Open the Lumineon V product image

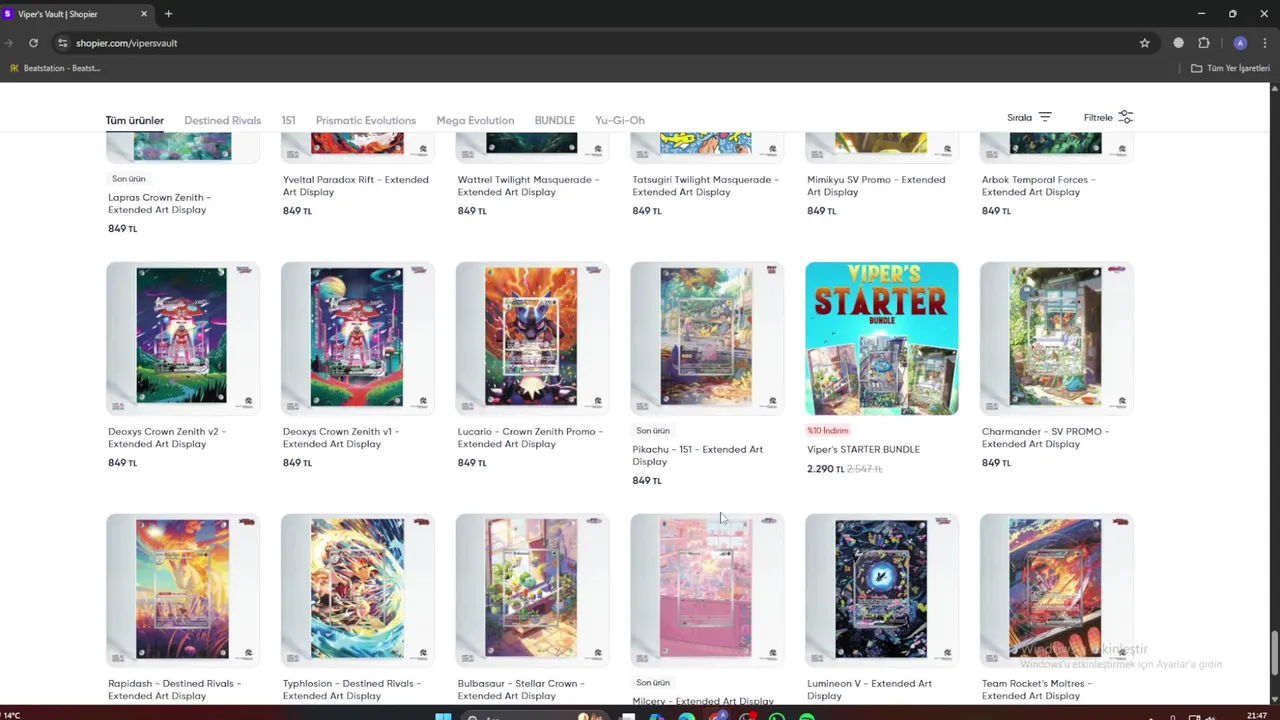pos(882,590)
